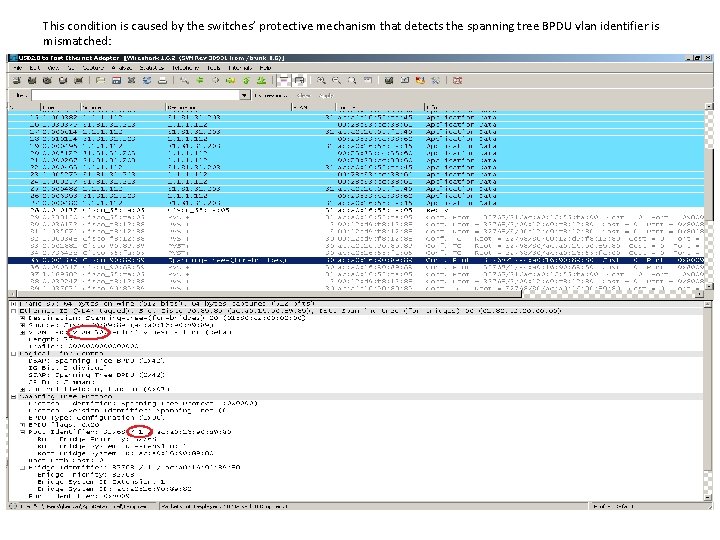Toggle the auto scroll in live capture button
Image resolution: width=720 pixels, height=540 pixels.
299,80
